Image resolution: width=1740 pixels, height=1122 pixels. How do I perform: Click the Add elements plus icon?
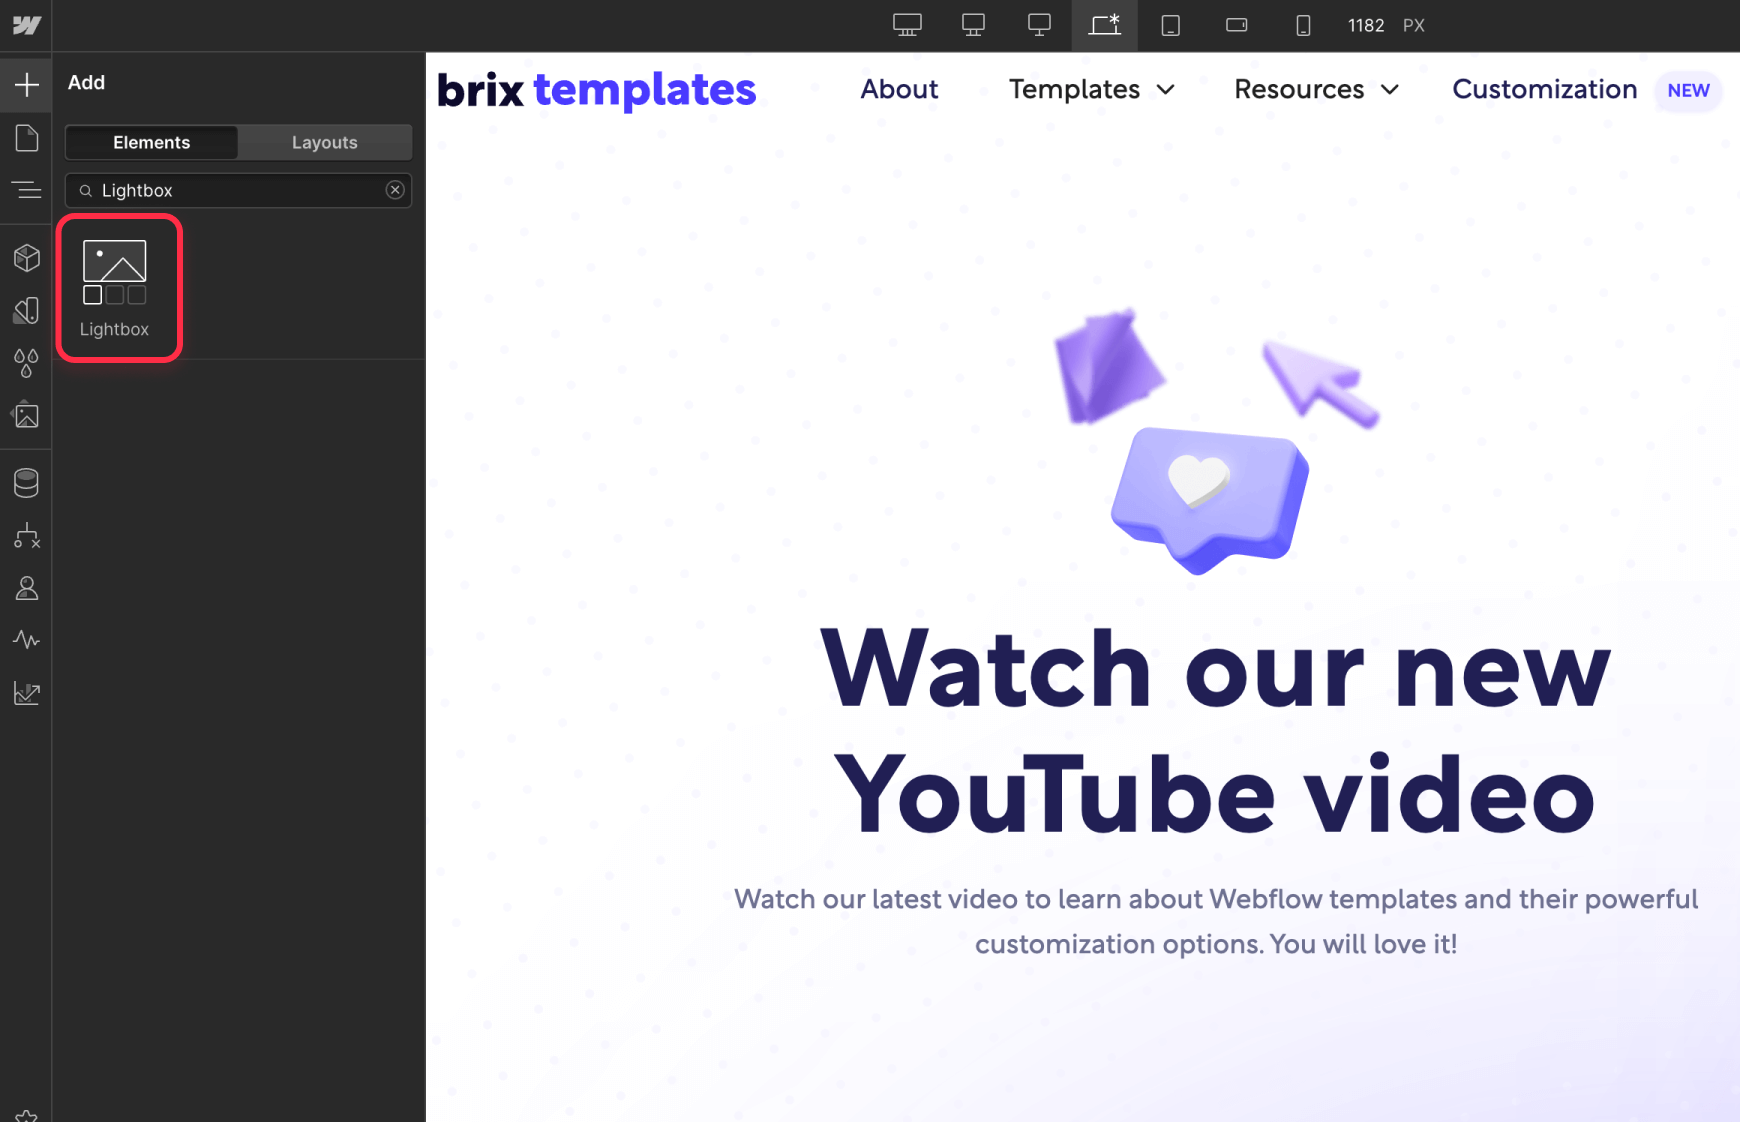click(x=26, y=84)
